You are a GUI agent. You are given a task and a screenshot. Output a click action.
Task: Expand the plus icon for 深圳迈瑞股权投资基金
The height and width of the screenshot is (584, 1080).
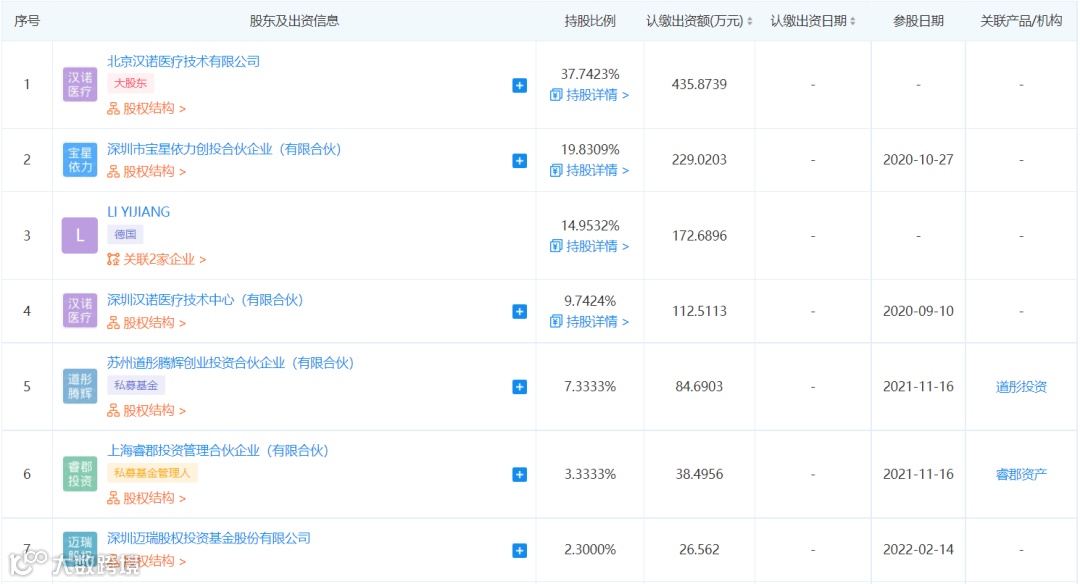click(x=520, y=550)
